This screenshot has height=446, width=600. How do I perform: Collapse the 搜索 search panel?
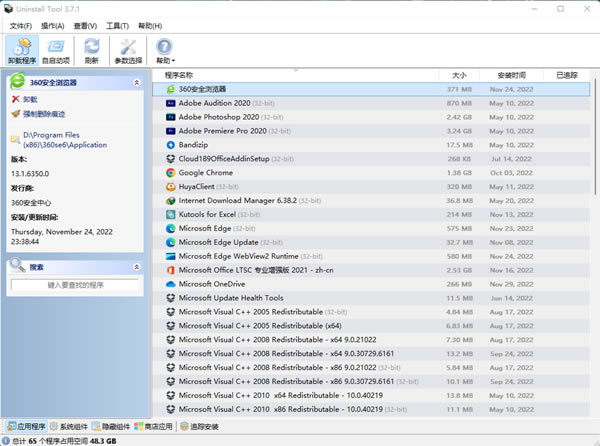coord(136,267)
